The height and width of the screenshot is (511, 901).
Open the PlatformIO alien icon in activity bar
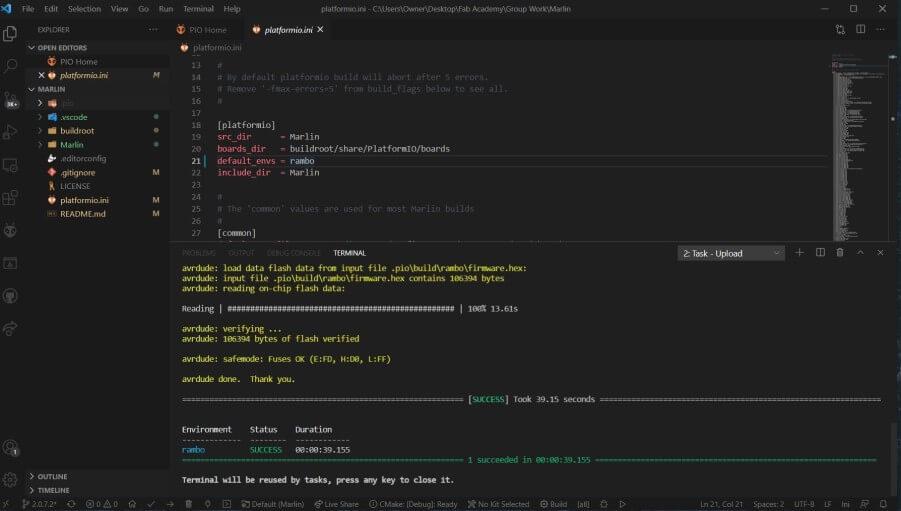(x=10, y=231)
